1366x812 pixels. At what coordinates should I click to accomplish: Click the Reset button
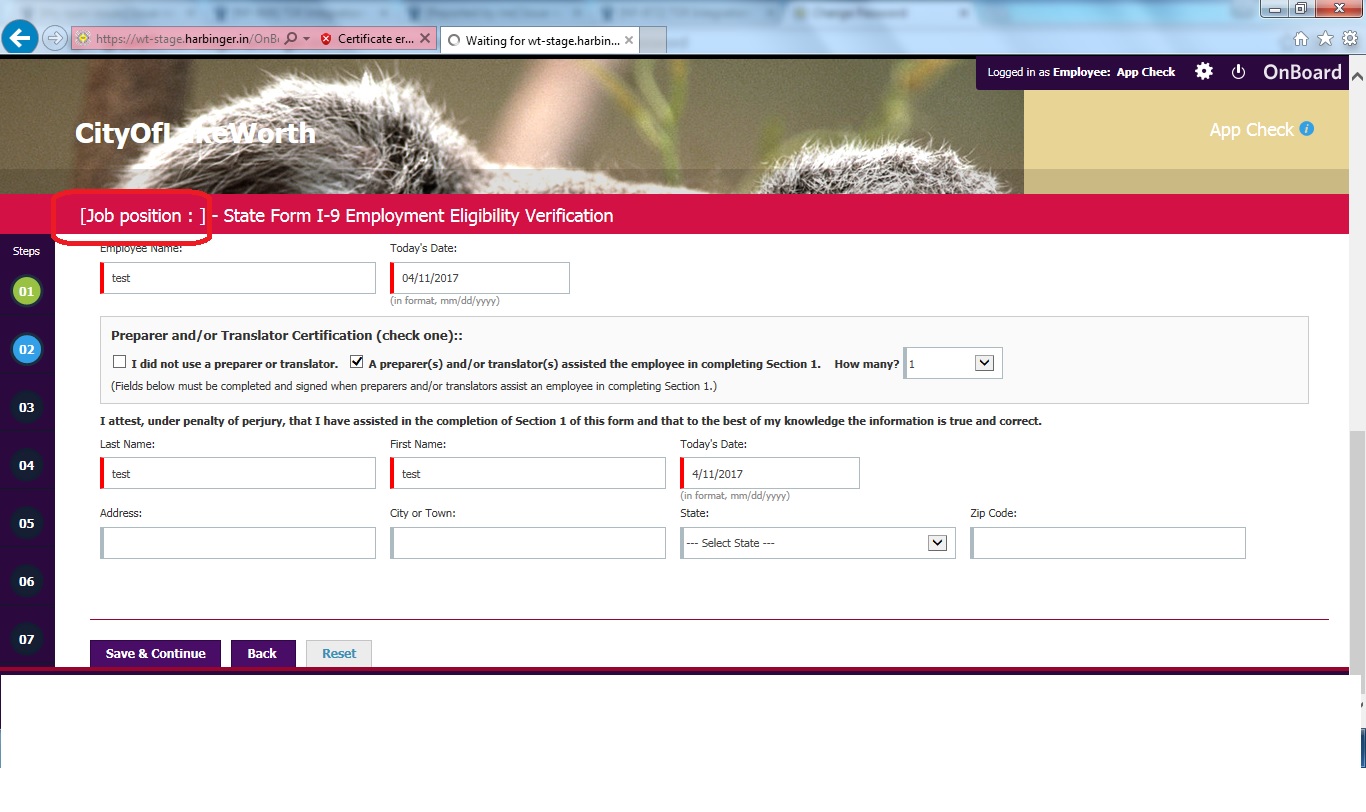[x=338, y=653]
